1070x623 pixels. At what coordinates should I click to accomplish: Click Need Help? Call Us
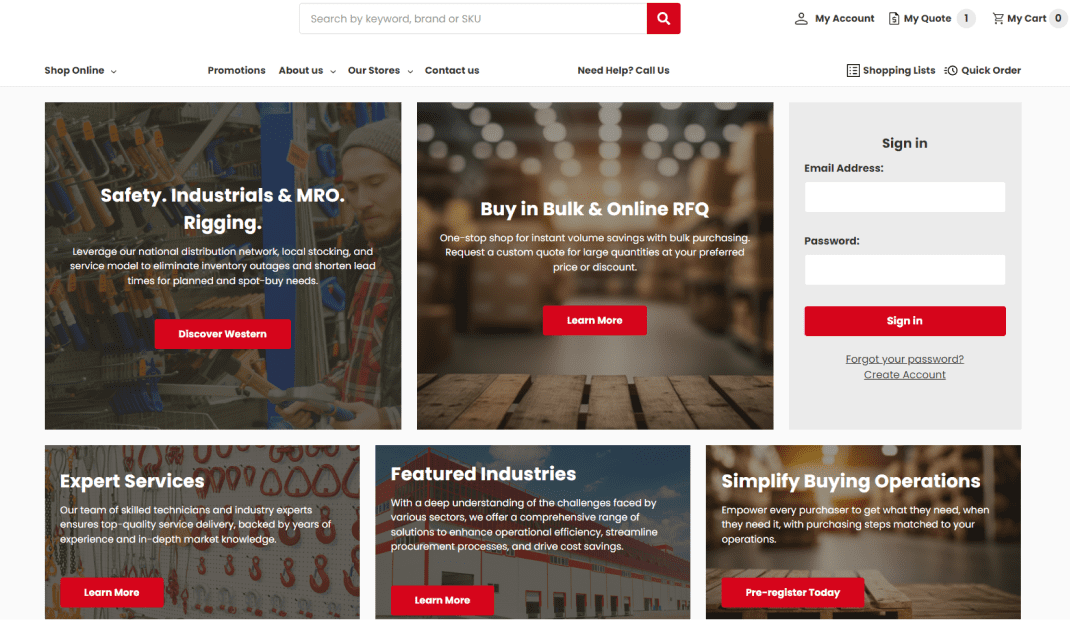[623, 70]
